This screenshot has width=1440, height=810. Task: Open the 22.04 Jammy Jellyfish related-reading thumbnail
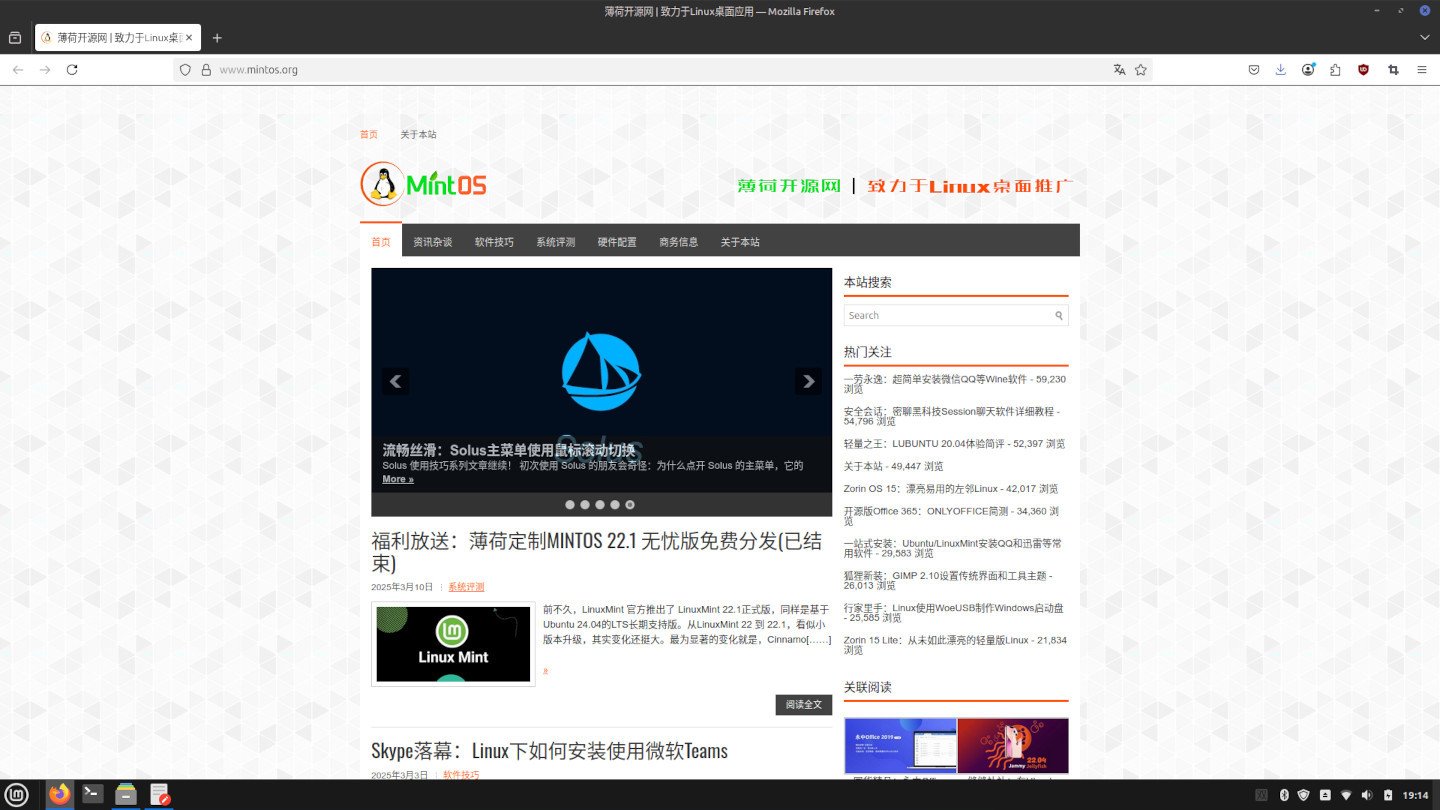click(1013, 745)
